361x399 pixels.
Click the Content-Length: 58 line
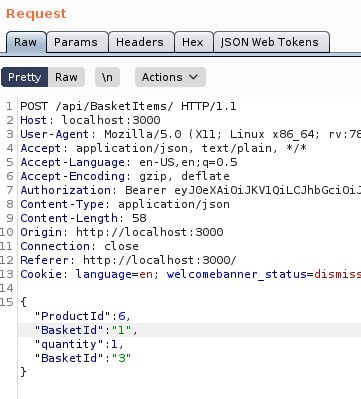pos(83,218)
